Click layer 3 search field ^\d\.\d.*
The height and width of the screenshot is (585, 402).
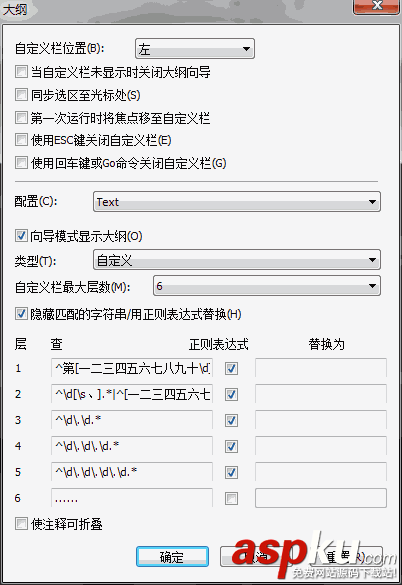click(132, 420)
